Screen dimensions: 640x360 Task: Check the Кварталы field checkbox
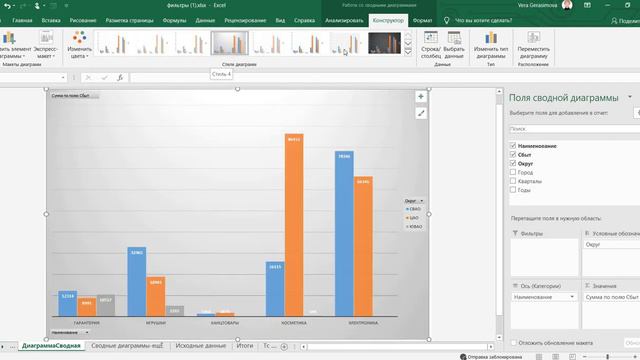(x=513, y=181)
